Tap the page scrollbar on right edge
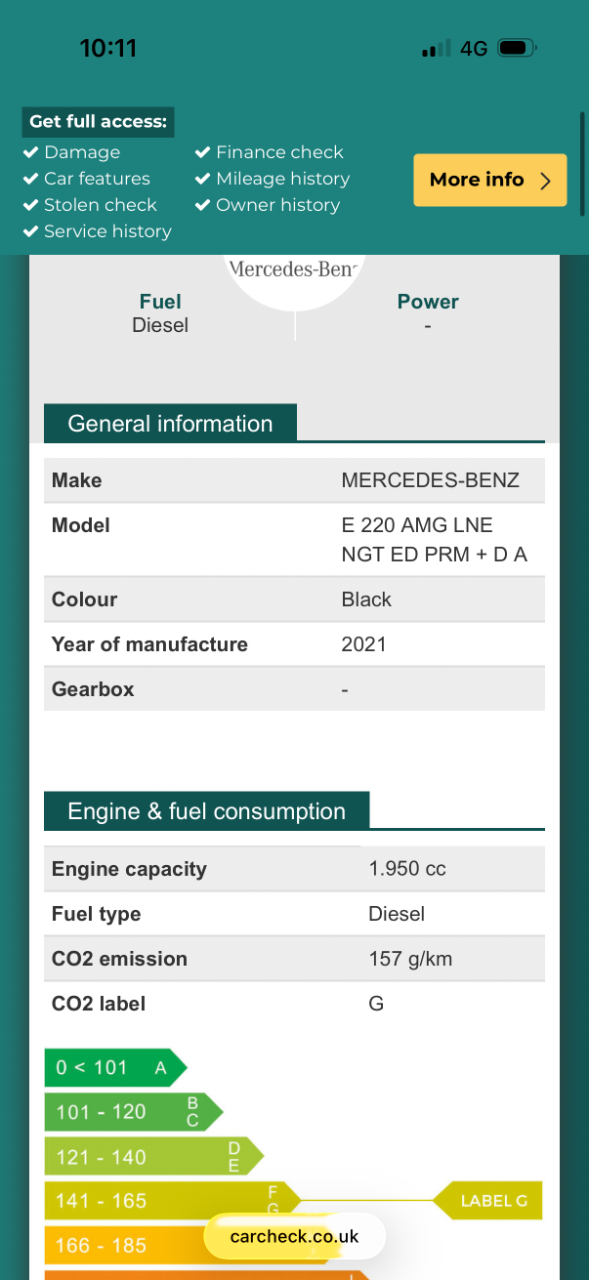 (582, 162)
